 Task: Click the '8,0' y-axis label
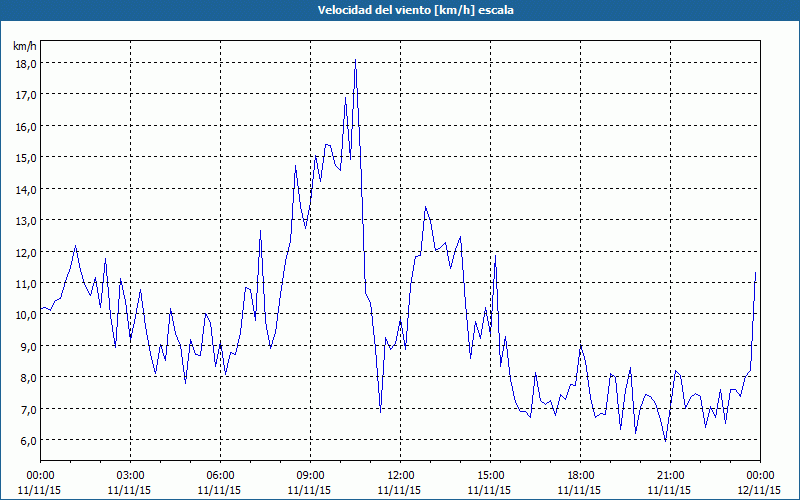tap(28, 378)
